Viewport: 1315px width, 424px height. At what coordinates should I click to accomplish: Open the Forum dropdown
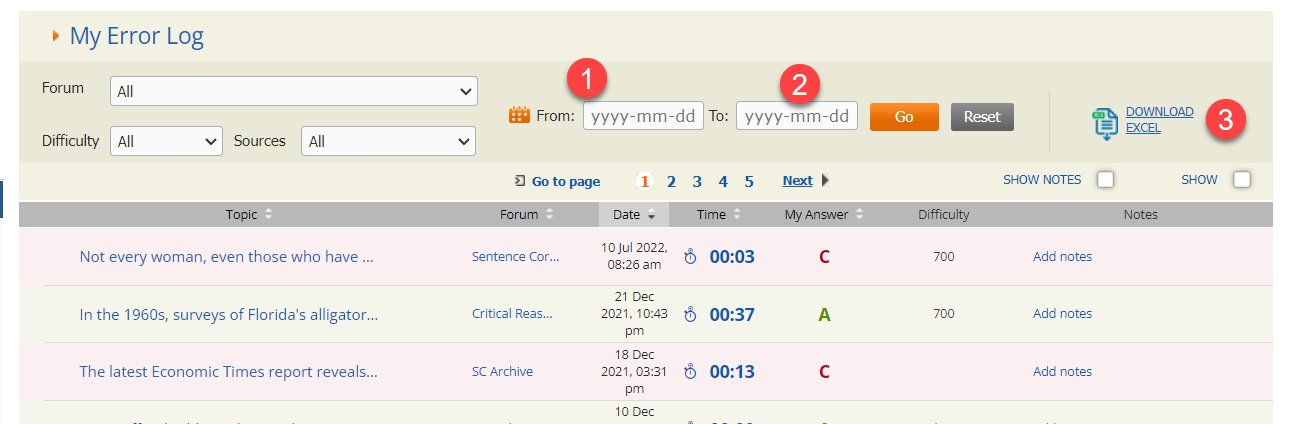coord(293,91)
